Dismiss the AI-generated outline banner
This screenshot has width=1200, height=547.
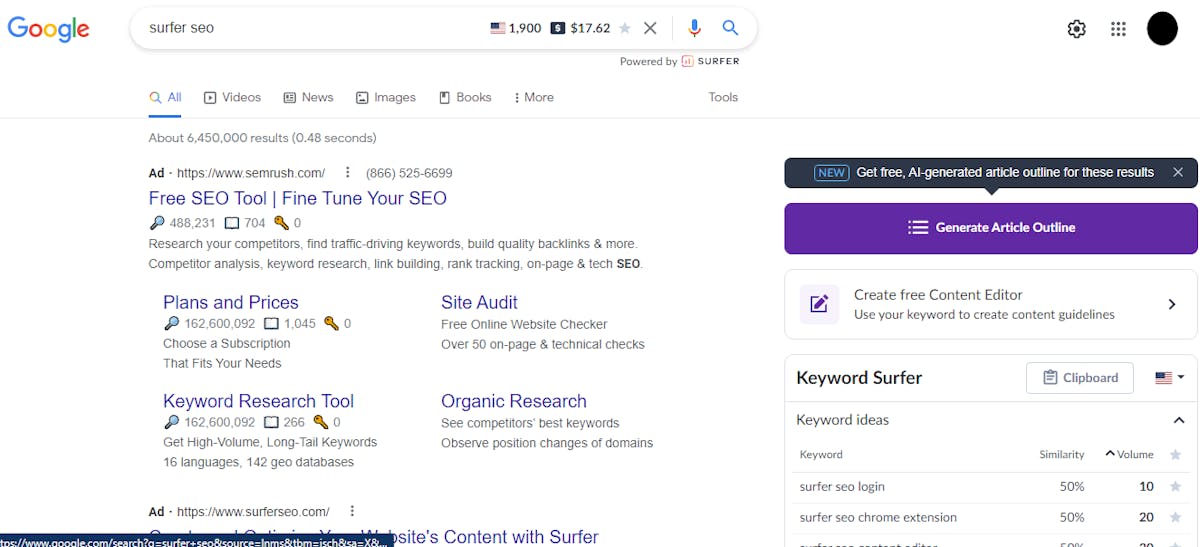pos(1178,172)
